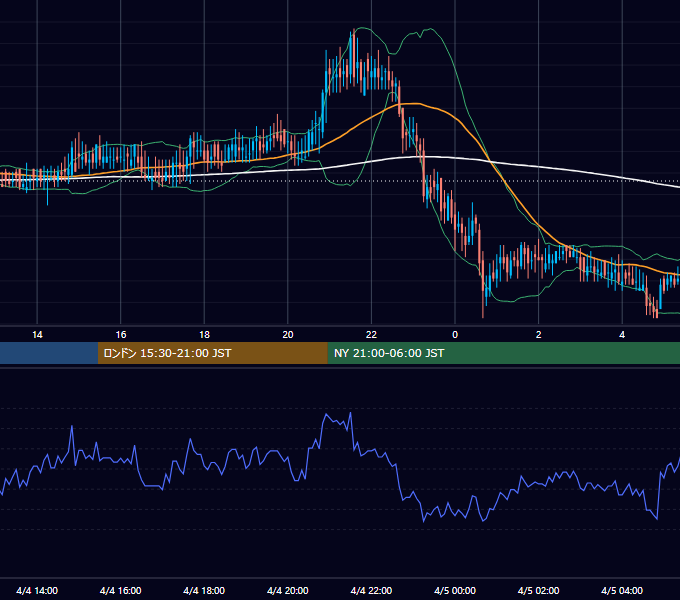Click the 4/4 20:00 indicator axis label
The image size is (680, 600).
point(288,590)
